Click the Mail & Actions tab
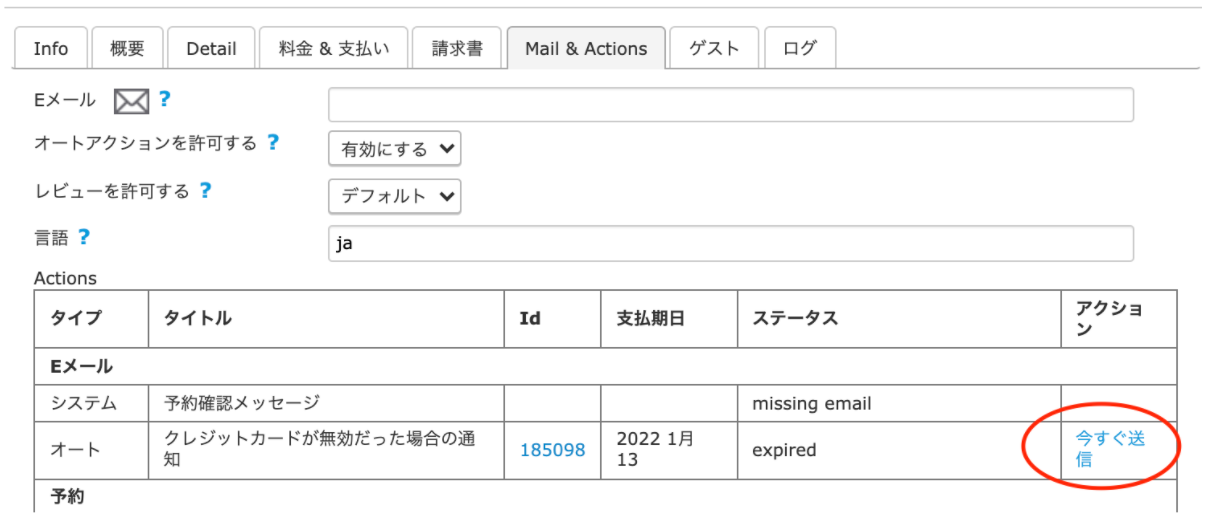Image resolution: width=1216 pixels, height=528 pixels. click(586, 48)
